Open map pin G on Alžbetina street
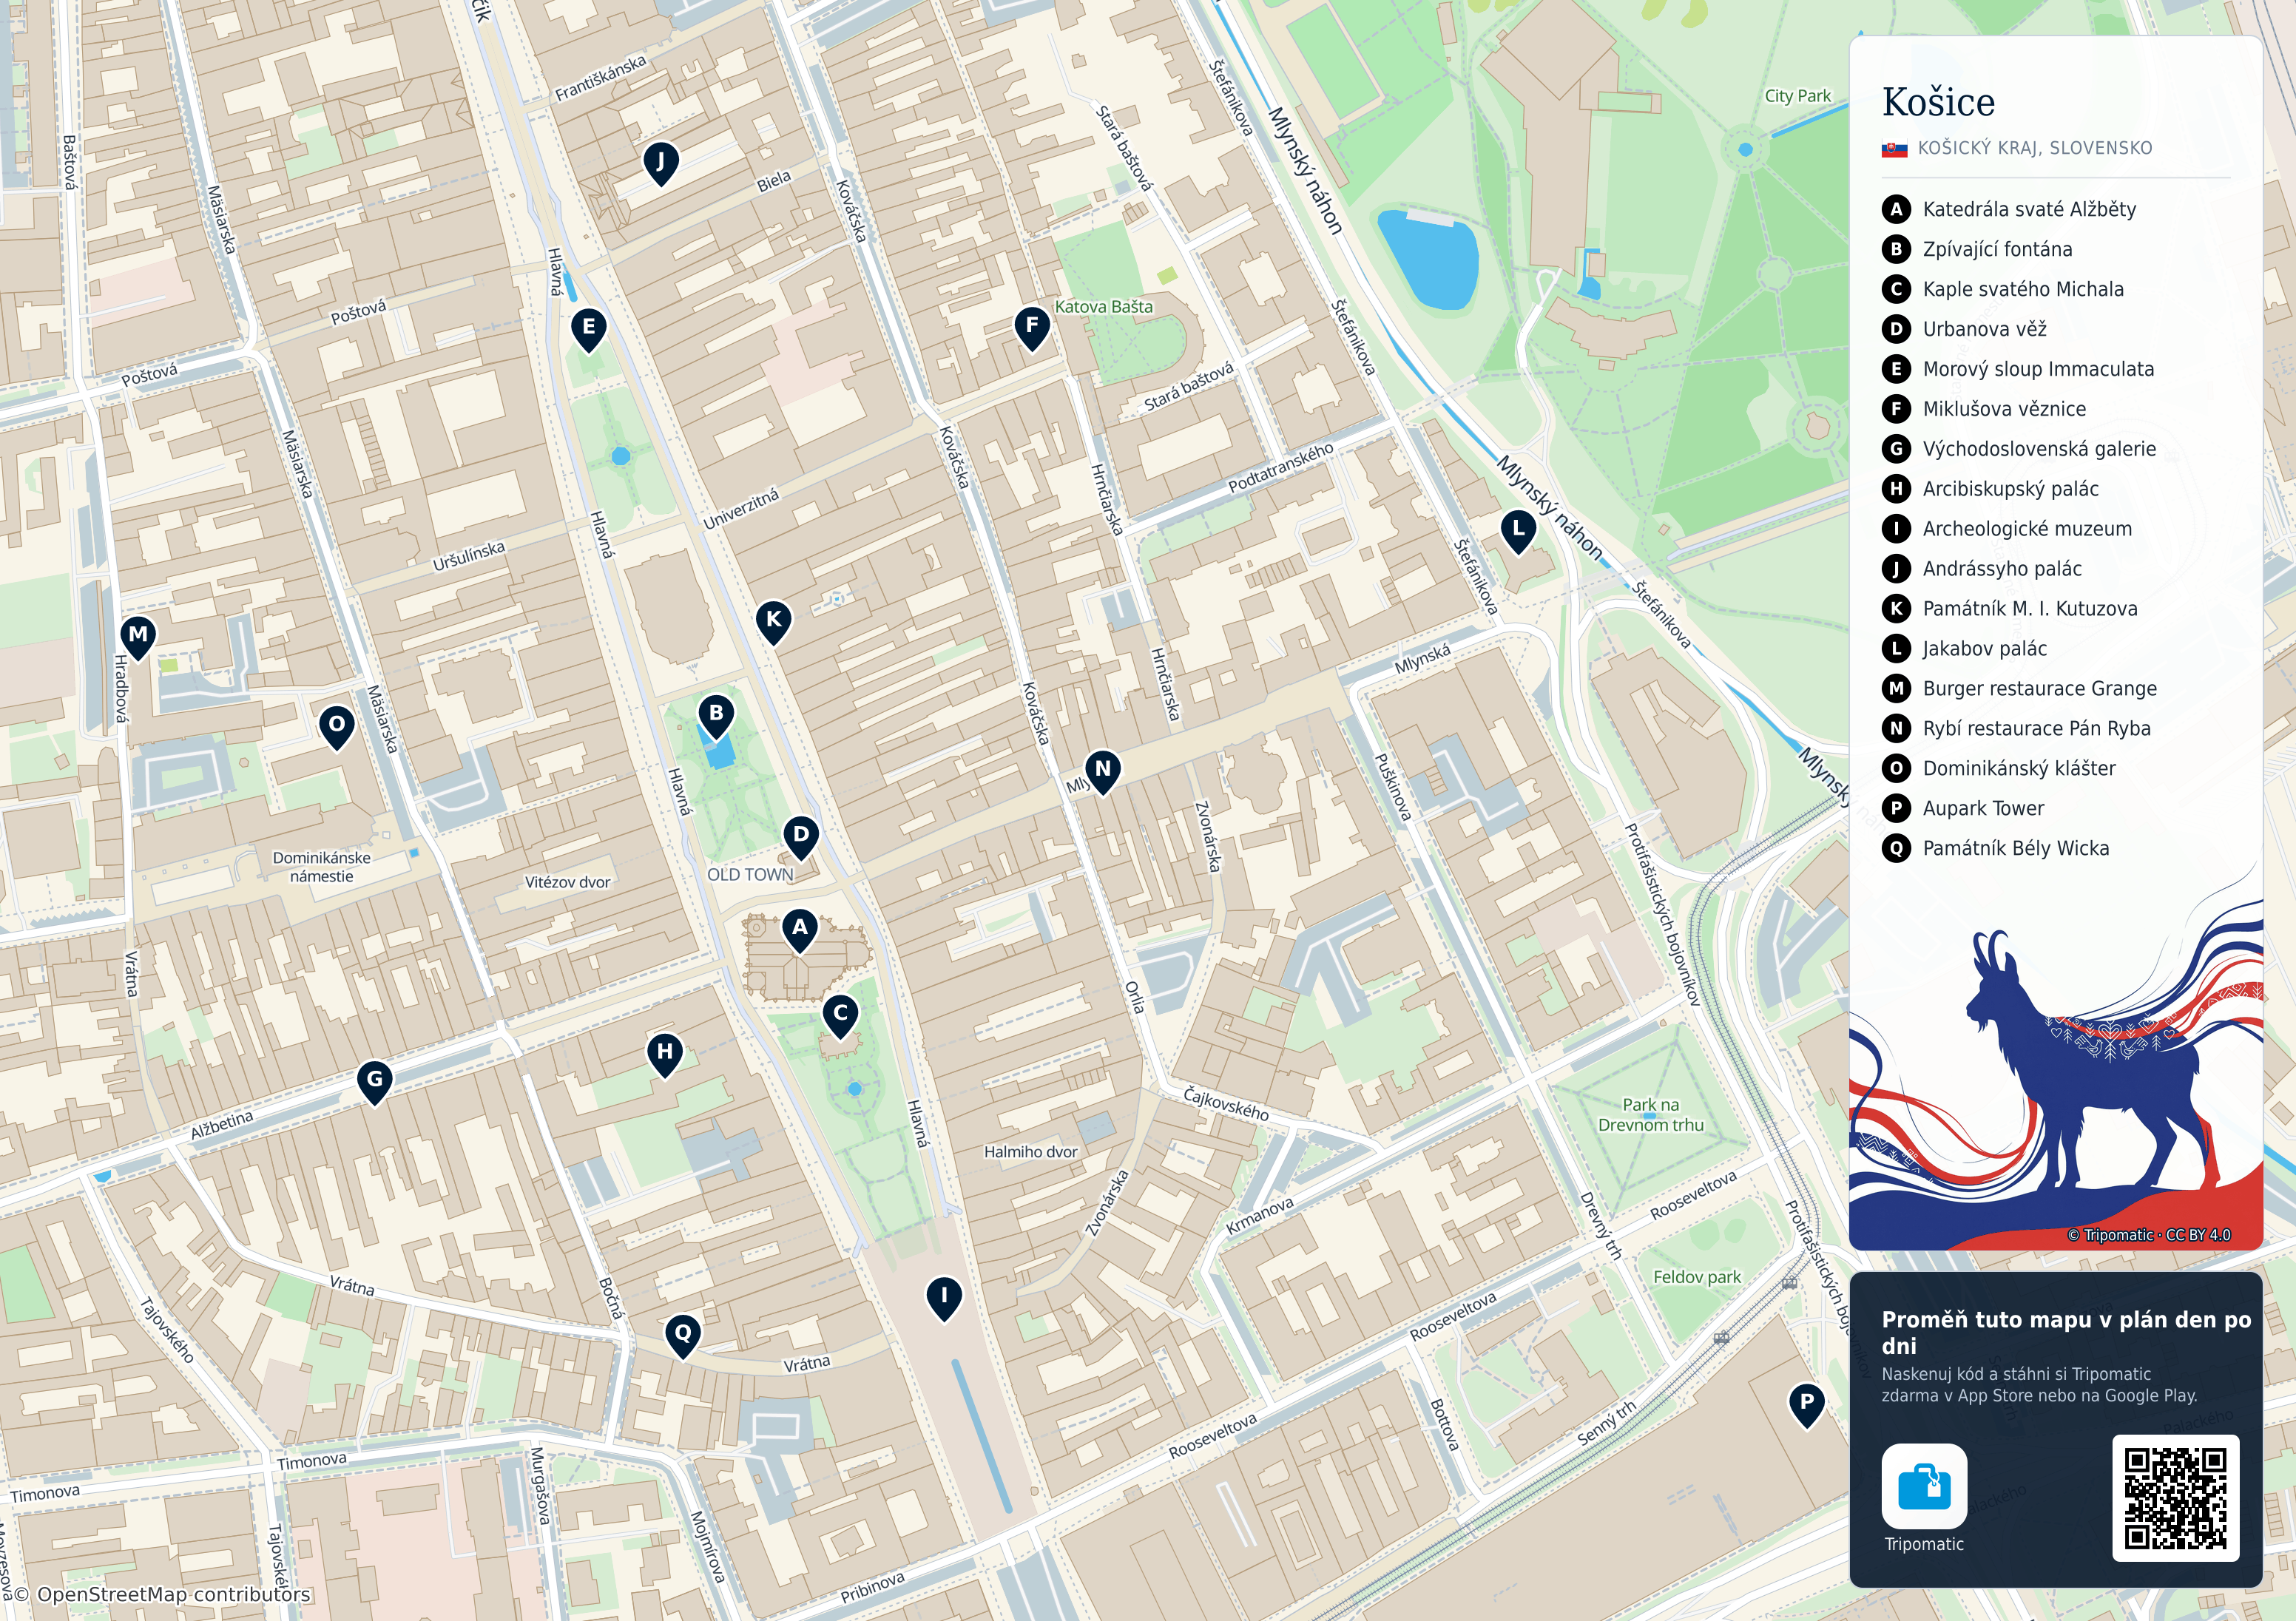 tap(375, 1082)
